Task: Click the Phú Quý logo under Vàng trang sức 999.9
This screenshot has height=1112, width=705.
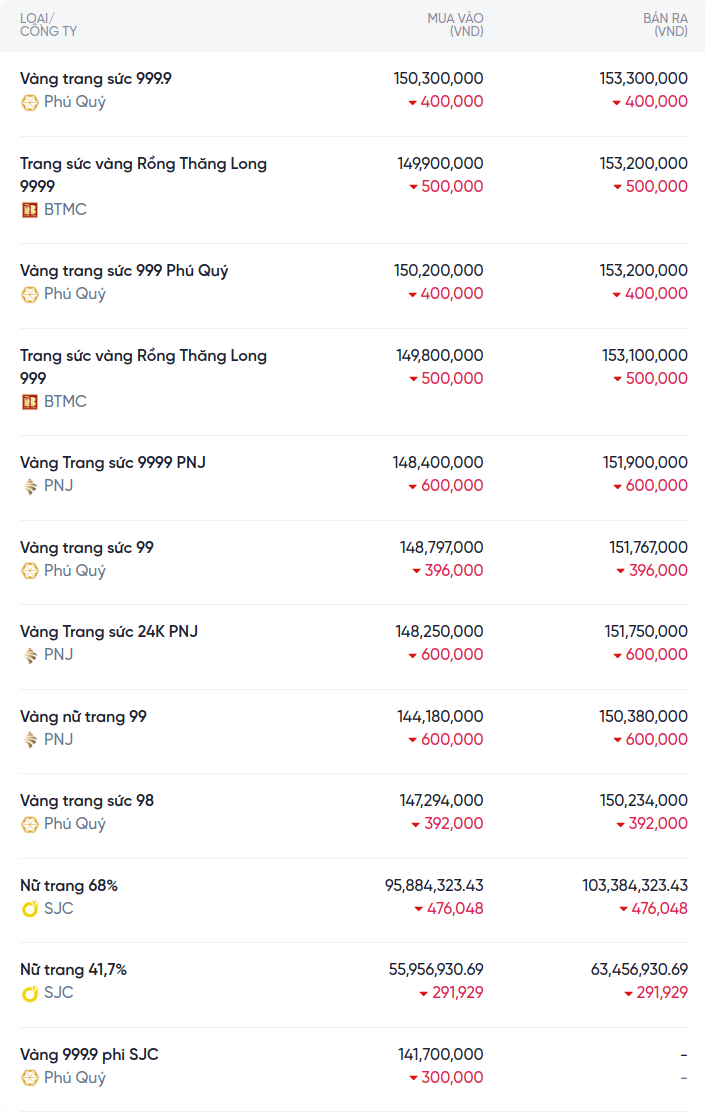Action: tap(30, 102)
